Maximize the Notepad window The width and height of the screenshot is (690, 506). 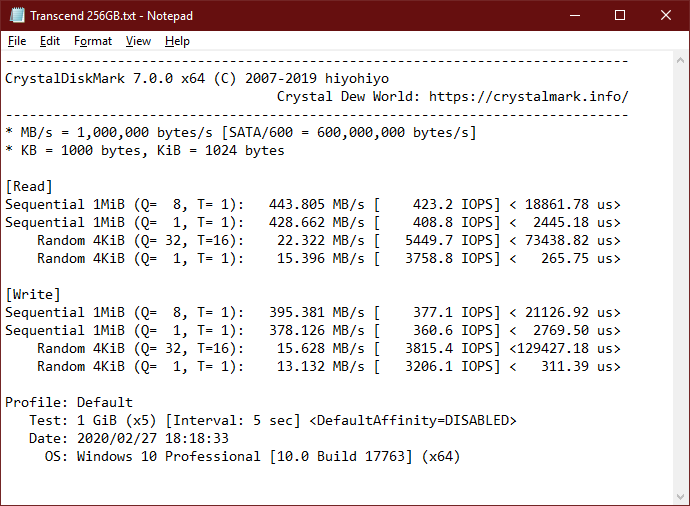[x=620, y=15]
